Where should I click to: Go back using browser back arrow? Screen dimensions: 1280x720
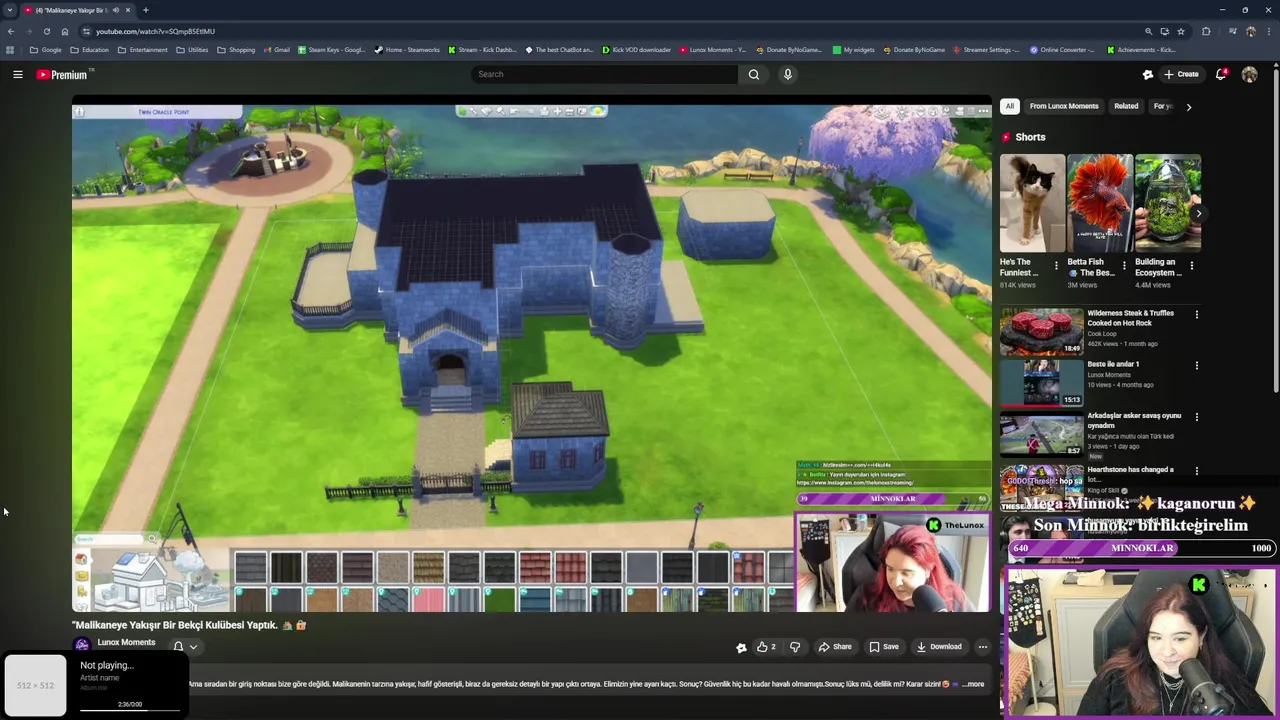tap(11, 31)
